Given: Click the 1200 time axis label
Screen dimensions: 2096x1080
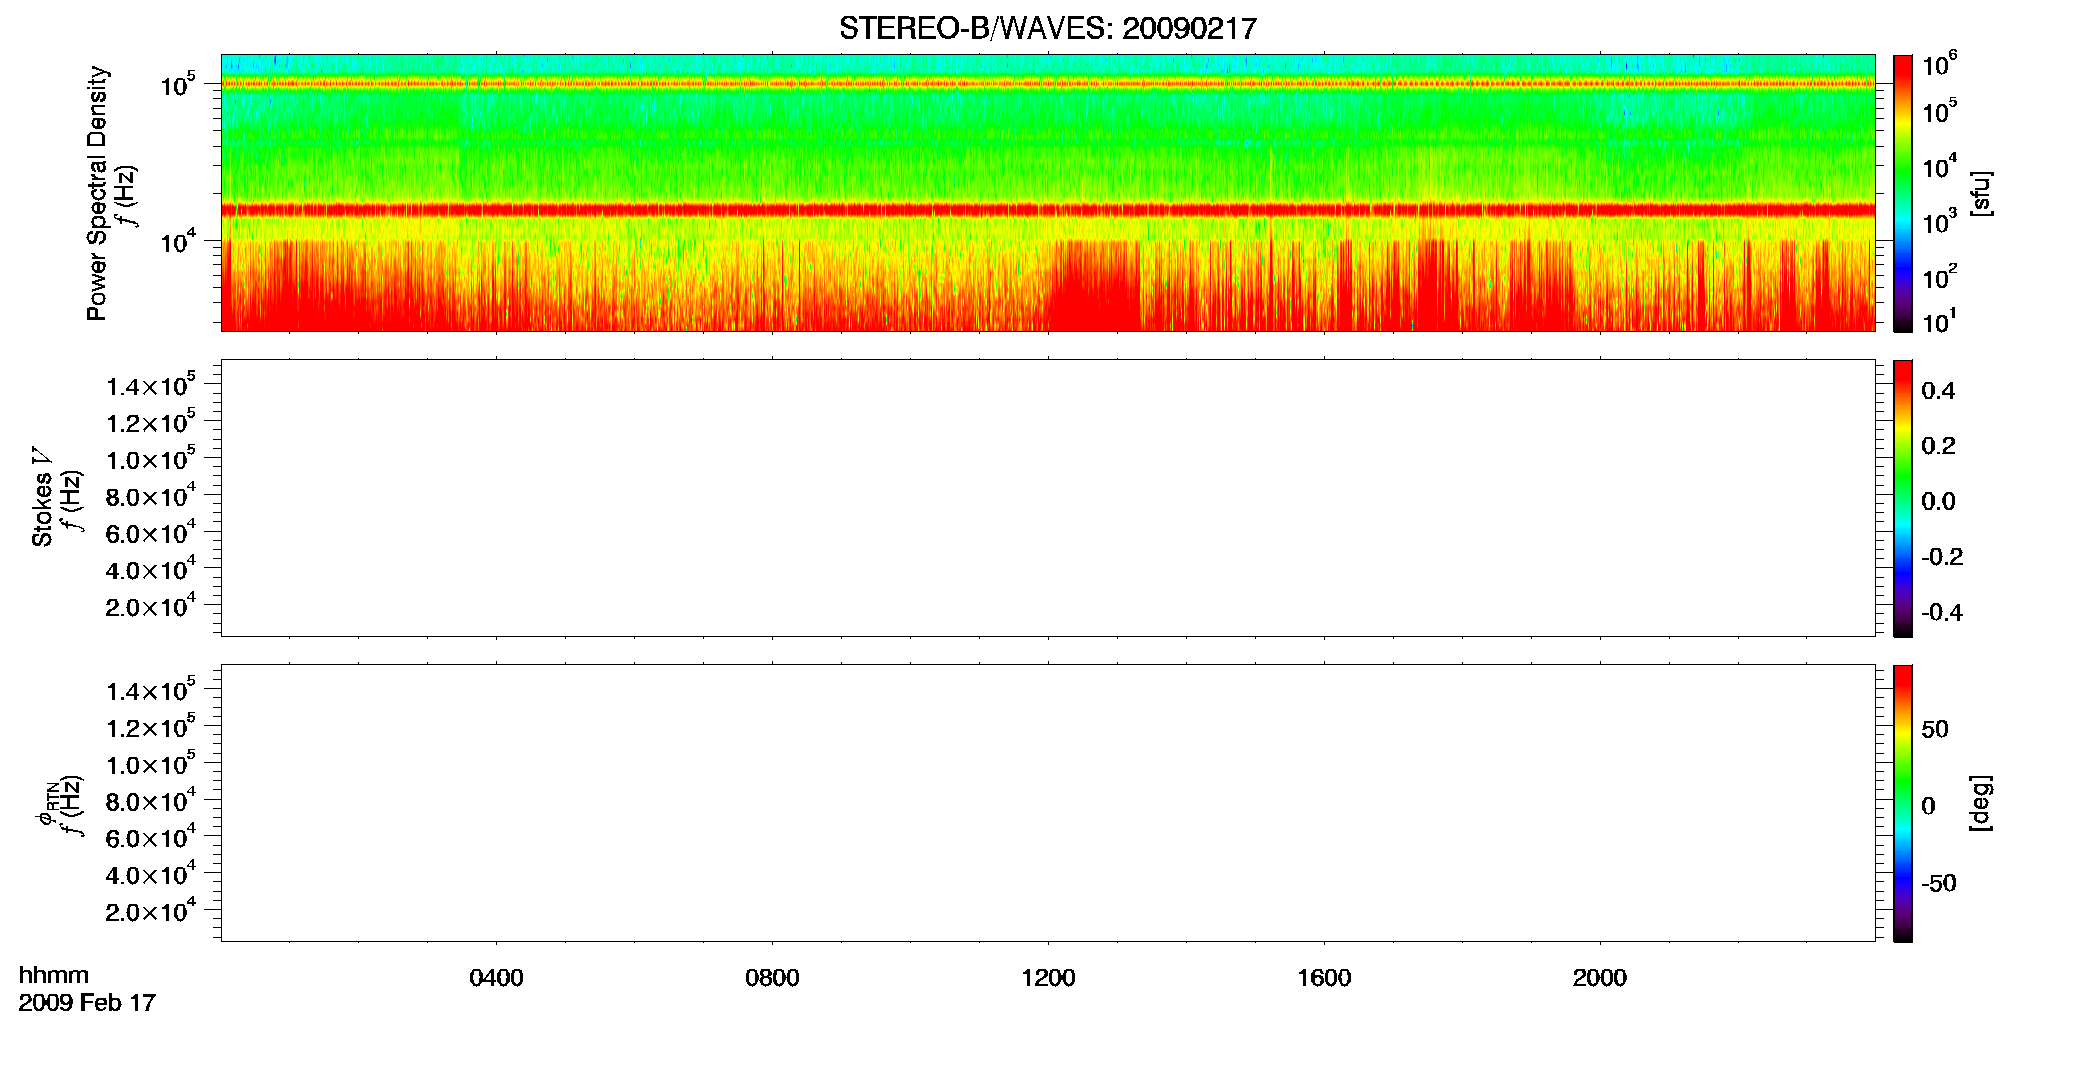Looking at the screenshot, I should (1048, 978).
